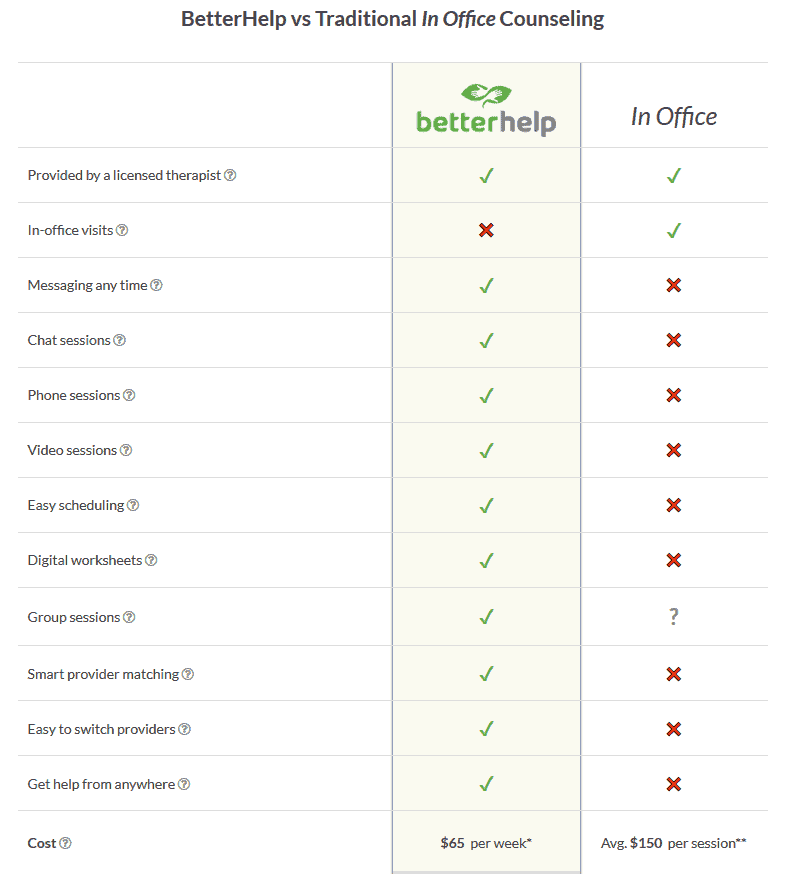The width and height of the screenshot is (787, 874).
Task: Click help icon next to Phone sessions
Action: click(129, 395)
